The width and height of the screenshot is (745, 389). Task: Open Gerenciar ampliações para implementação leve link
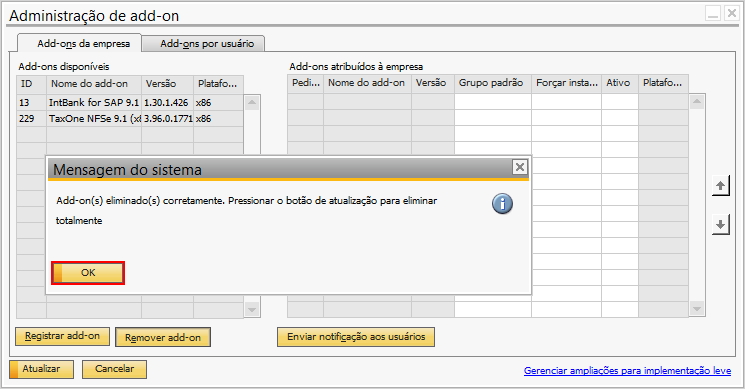627,370
